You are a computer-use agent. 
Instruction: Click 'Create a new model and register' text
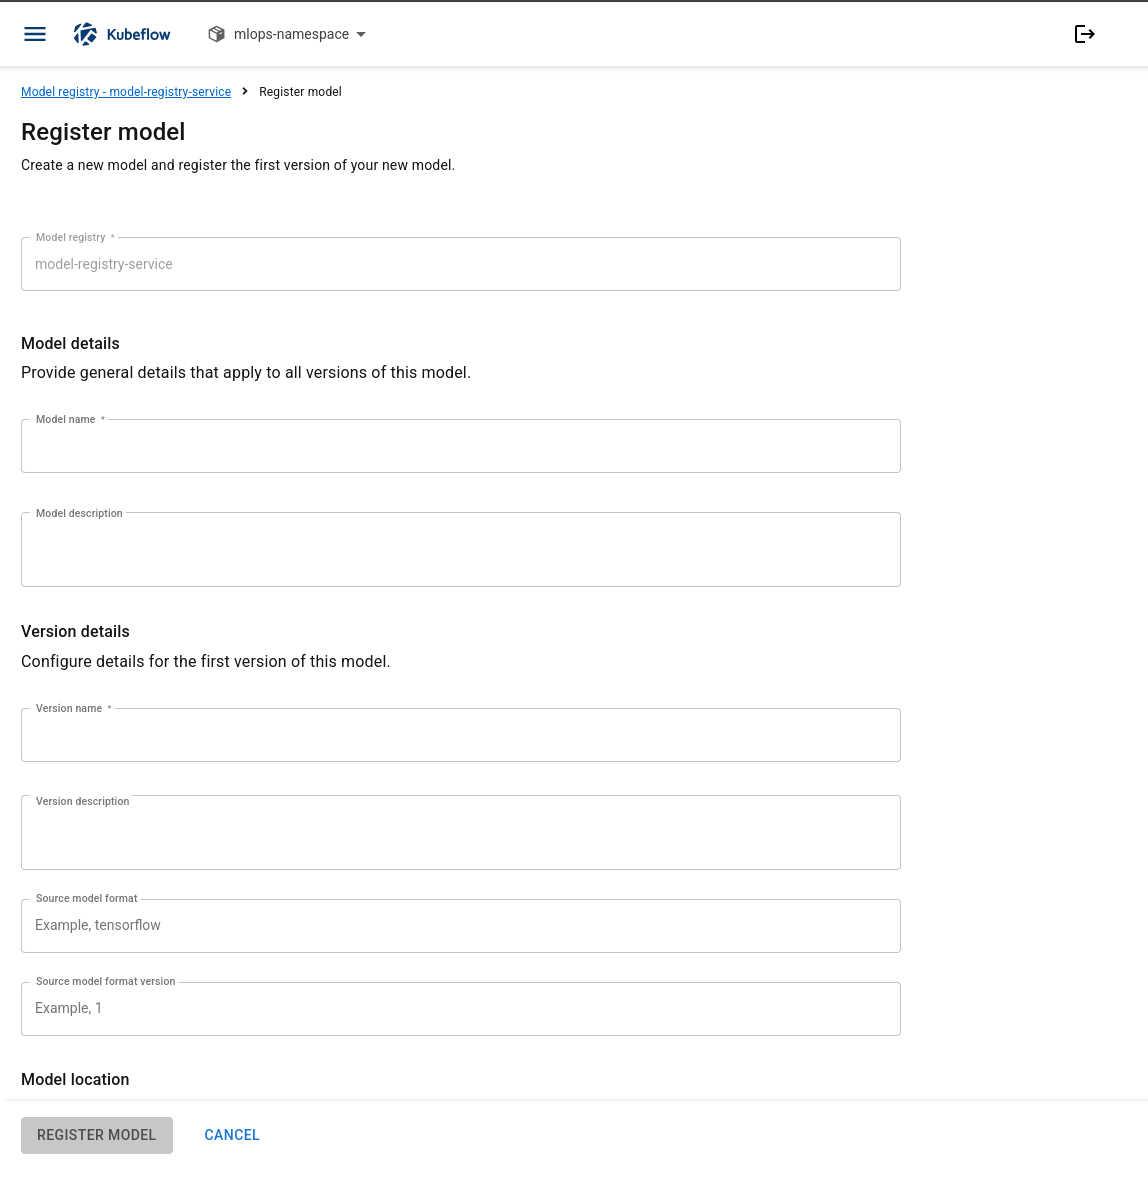[238, 165]
